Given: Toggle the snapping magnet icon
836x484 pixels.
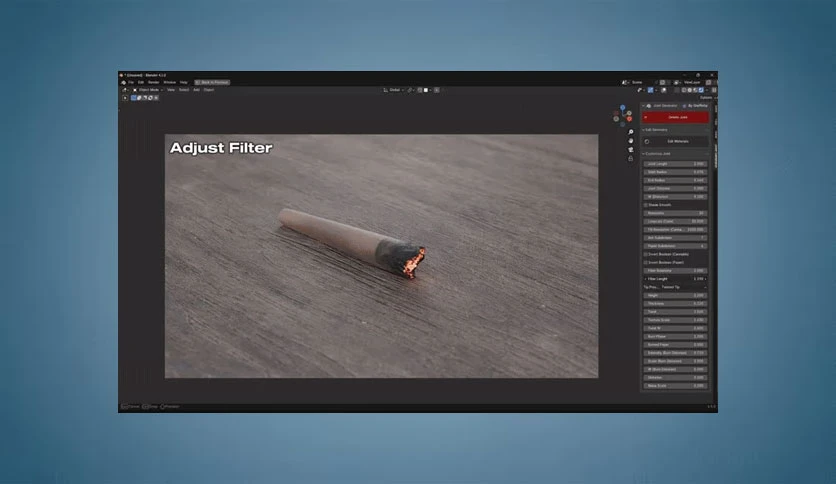Looking at the screenshot, I should coord(420,90).
